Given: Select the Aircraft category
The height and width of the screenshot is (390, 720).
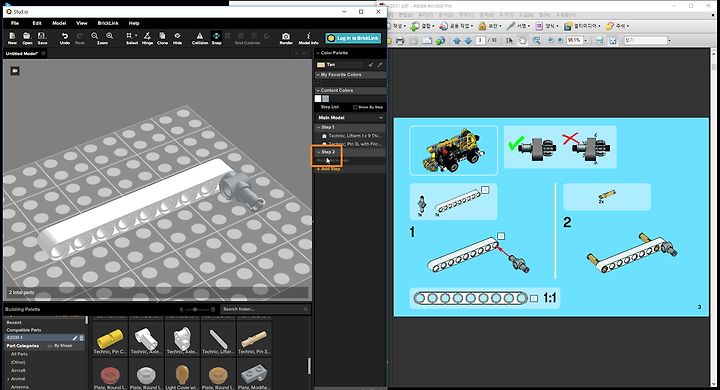Looking at the screenshot, I should coord(18,371).
